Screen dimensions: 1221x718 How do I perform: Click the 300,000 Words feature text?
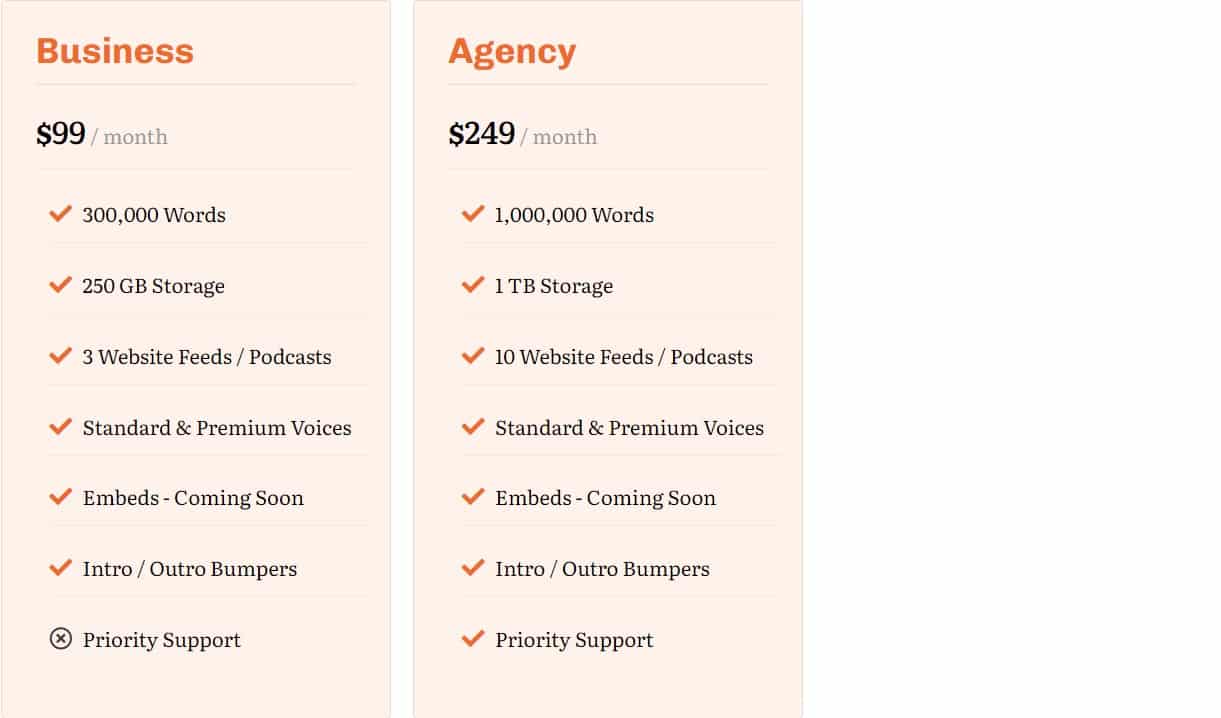coord(154,215)
